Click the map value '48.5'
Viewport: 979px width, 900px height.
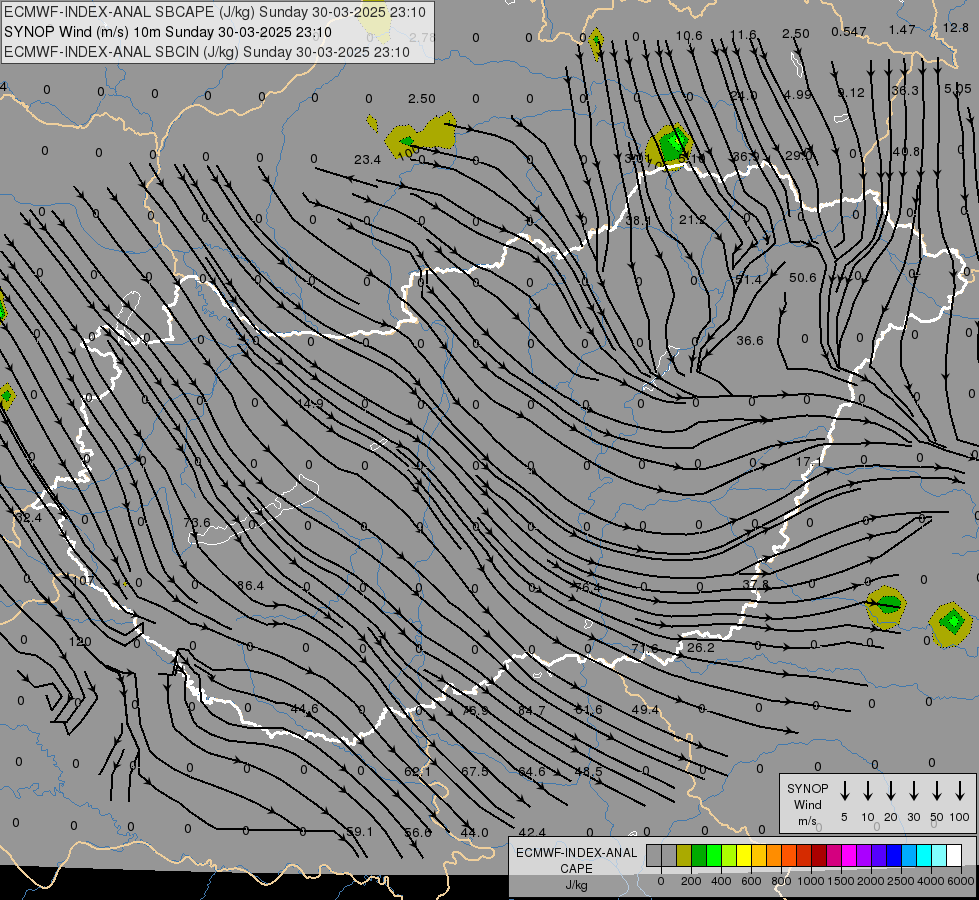pyautogui.click(x=588, y=771)
